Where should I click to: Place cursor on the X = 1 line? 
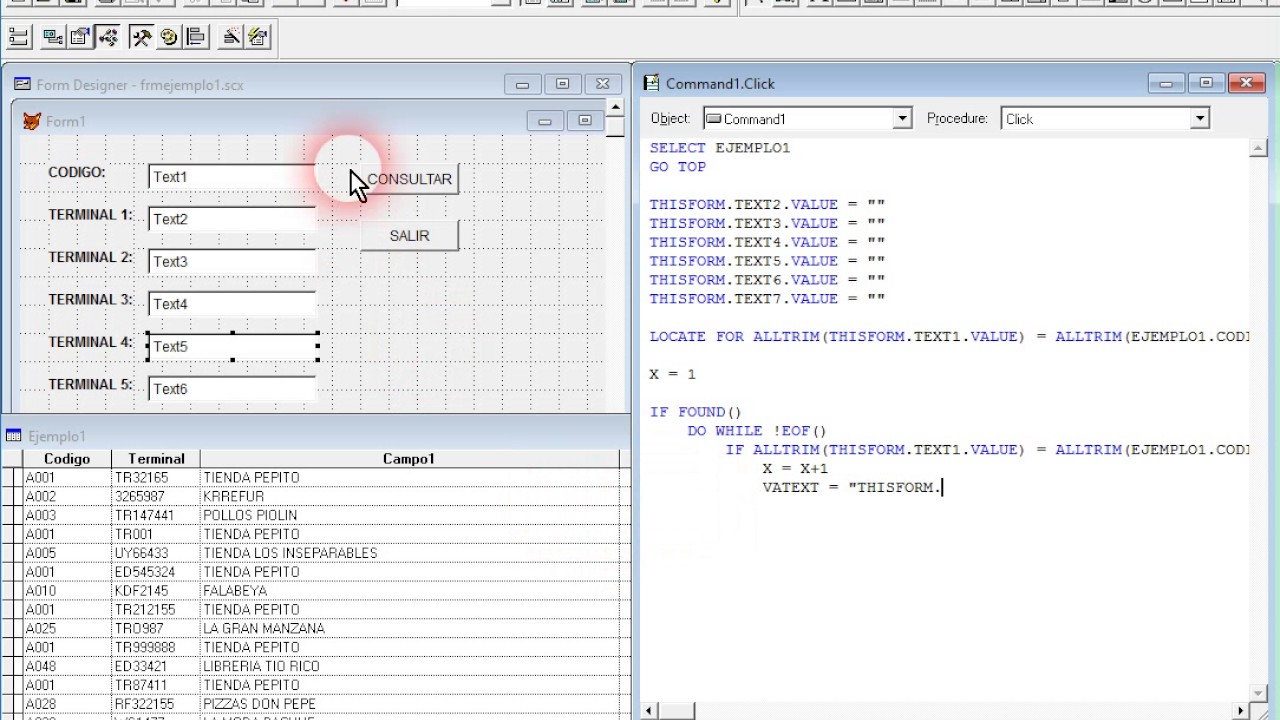point(673,374)
